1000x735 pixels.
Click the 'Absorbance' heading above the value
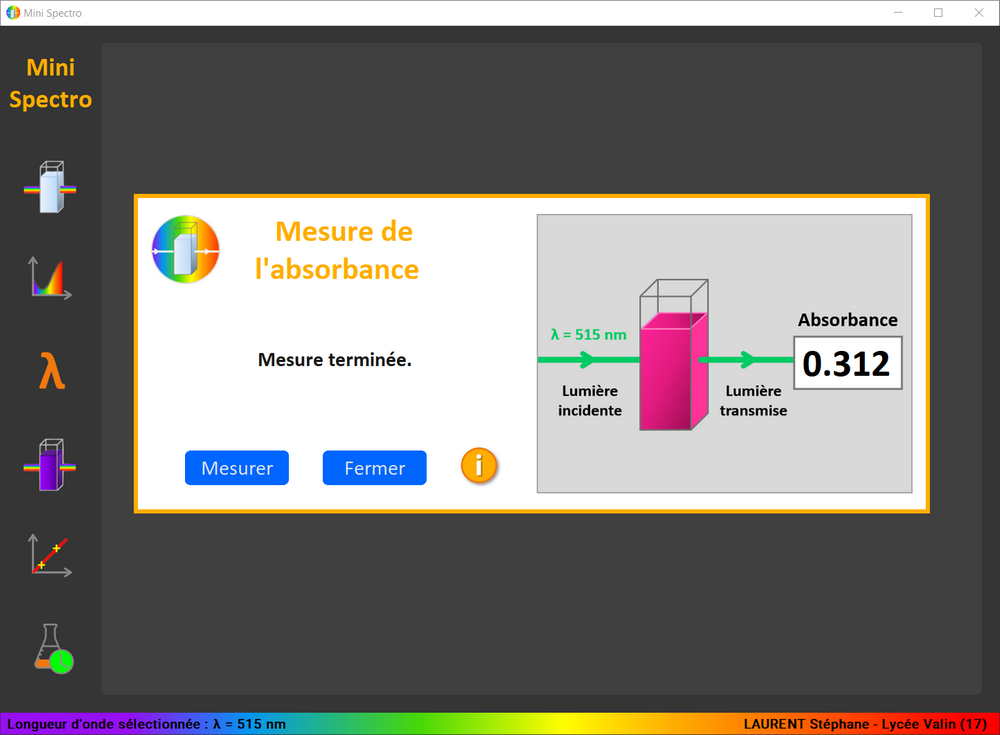pos(848,320)
